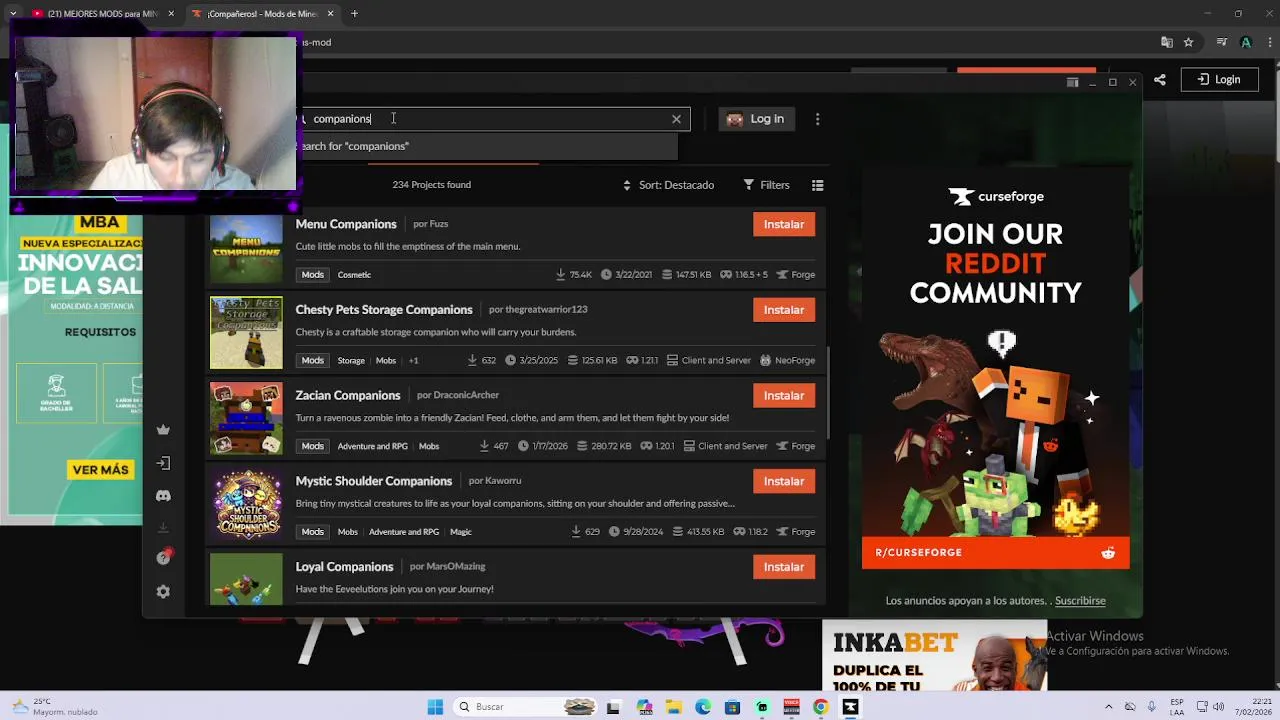
Task: Click author thegreatwarrior123
Action: point(546,310)
